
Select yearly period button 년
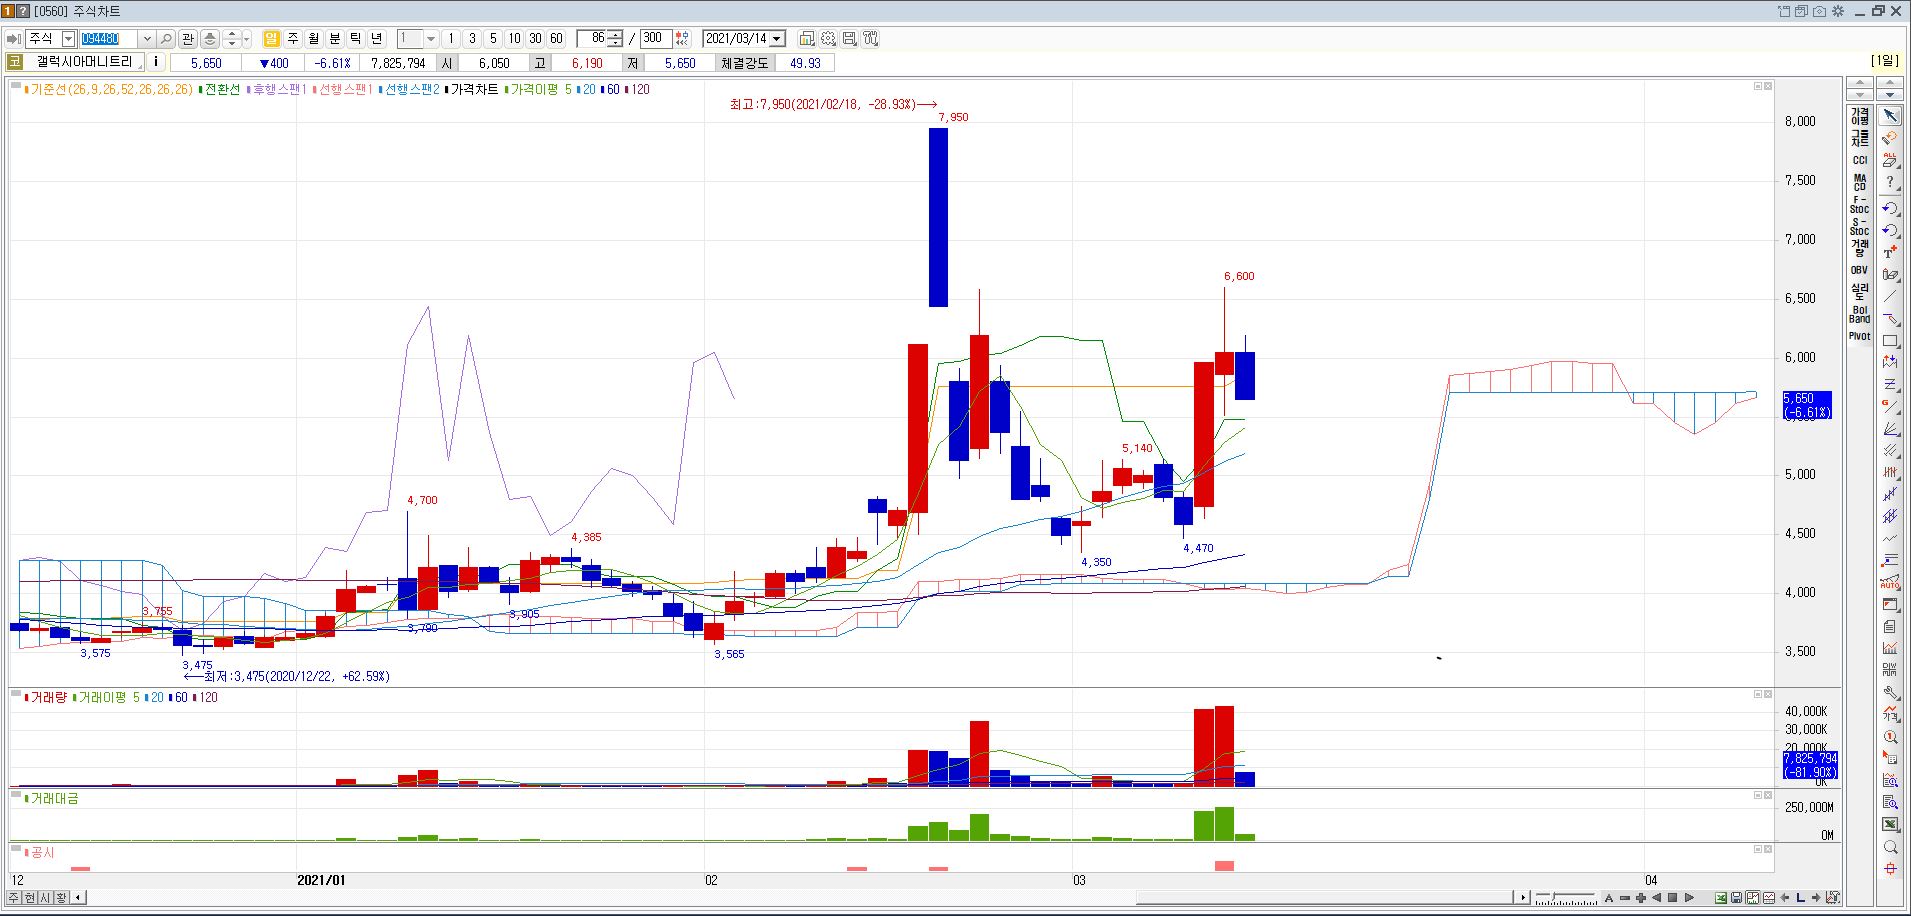[x=377, y=39]
